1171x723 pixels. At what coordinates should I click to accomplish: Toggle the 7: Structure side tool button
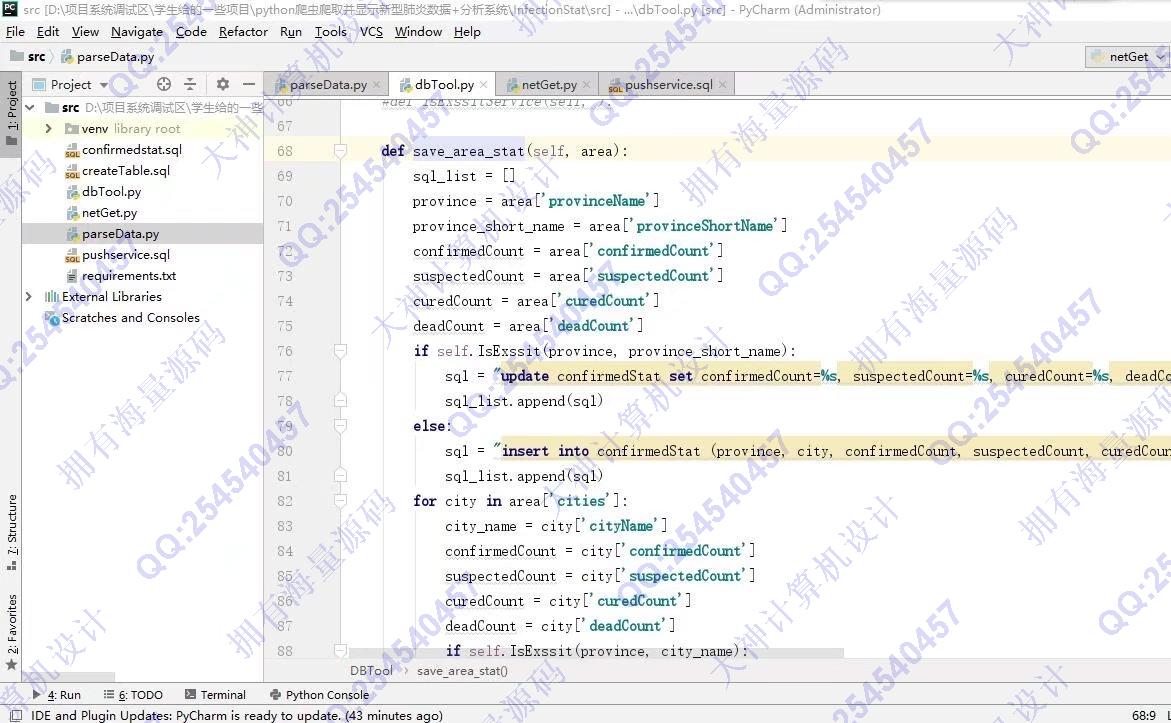coord(11,532)
